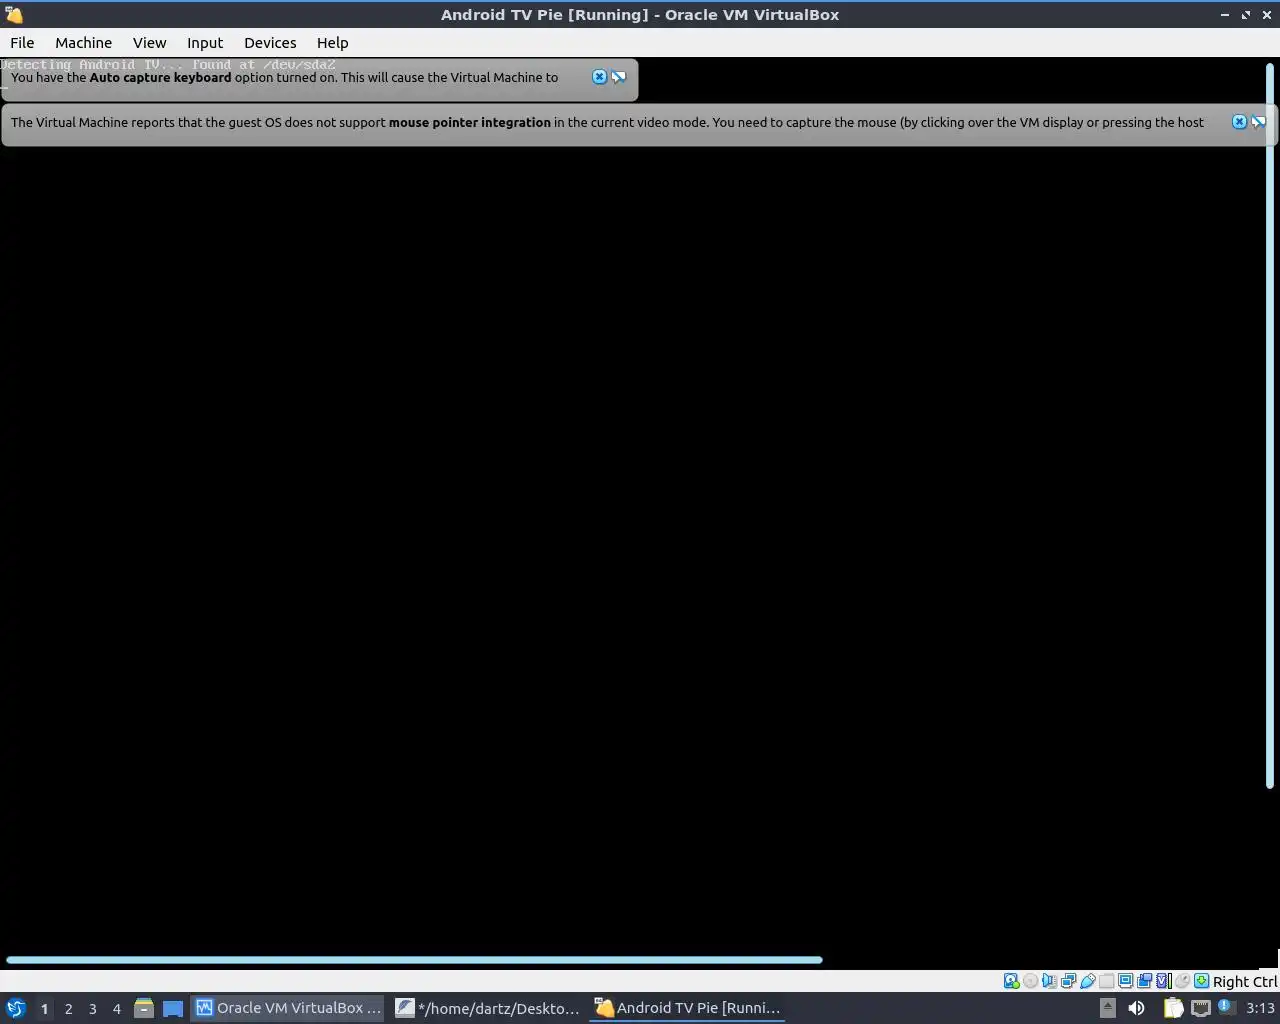
Task: Click the 3:13 clock on taskbar
Action: 1260,1008
